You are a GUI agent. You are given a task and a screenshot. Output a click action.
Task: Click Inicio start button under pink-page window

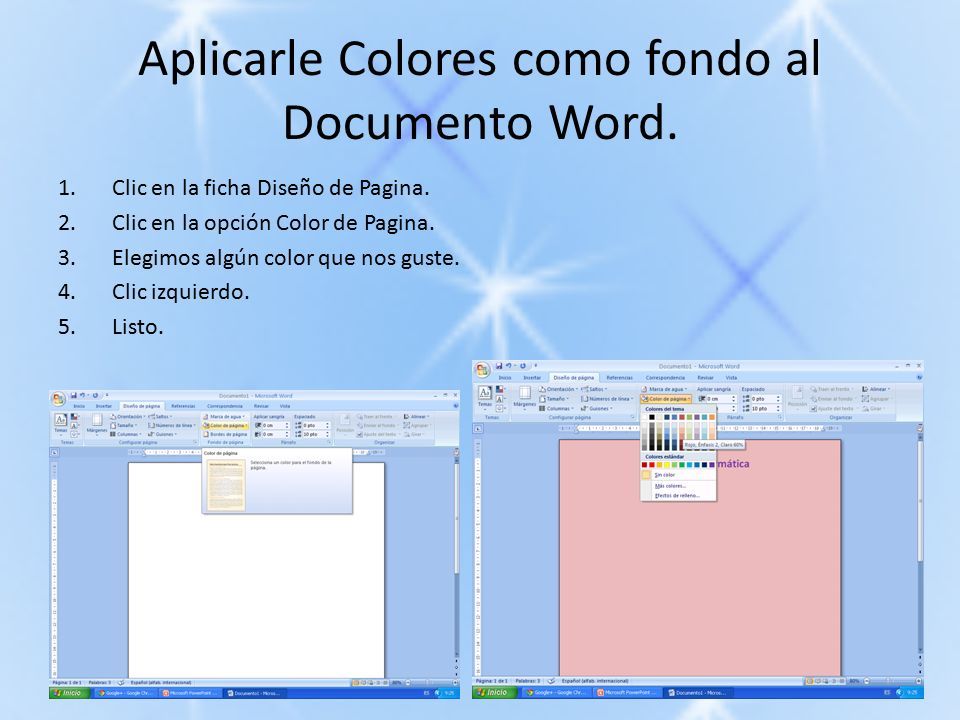[493, 692]
